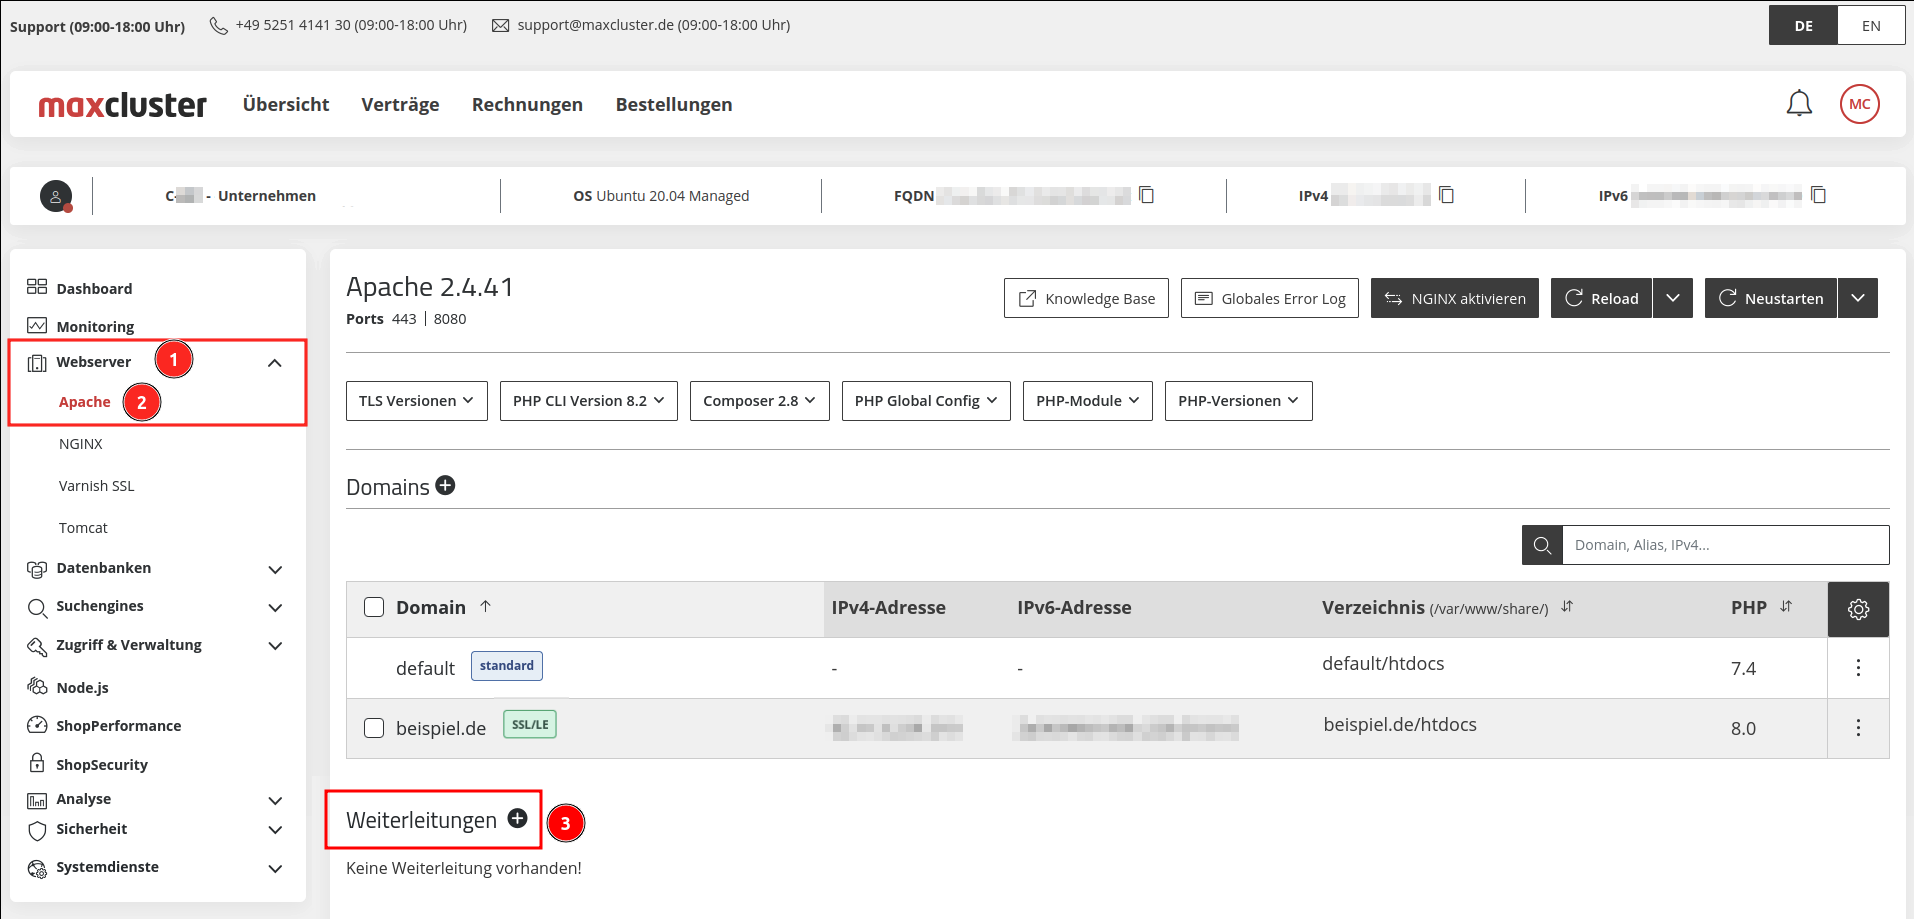1914x919 pixels.
Task: Click the SSL/LE badge on beispiel.de
Action: click(x=530, y=725)
